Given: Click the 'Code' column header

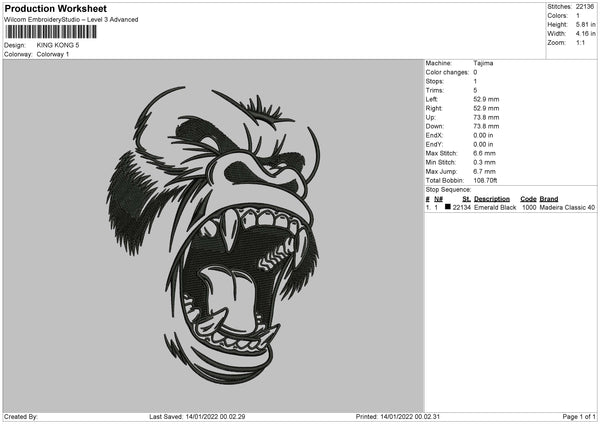Looking at the screenshot, I should [x=528, y=199].
